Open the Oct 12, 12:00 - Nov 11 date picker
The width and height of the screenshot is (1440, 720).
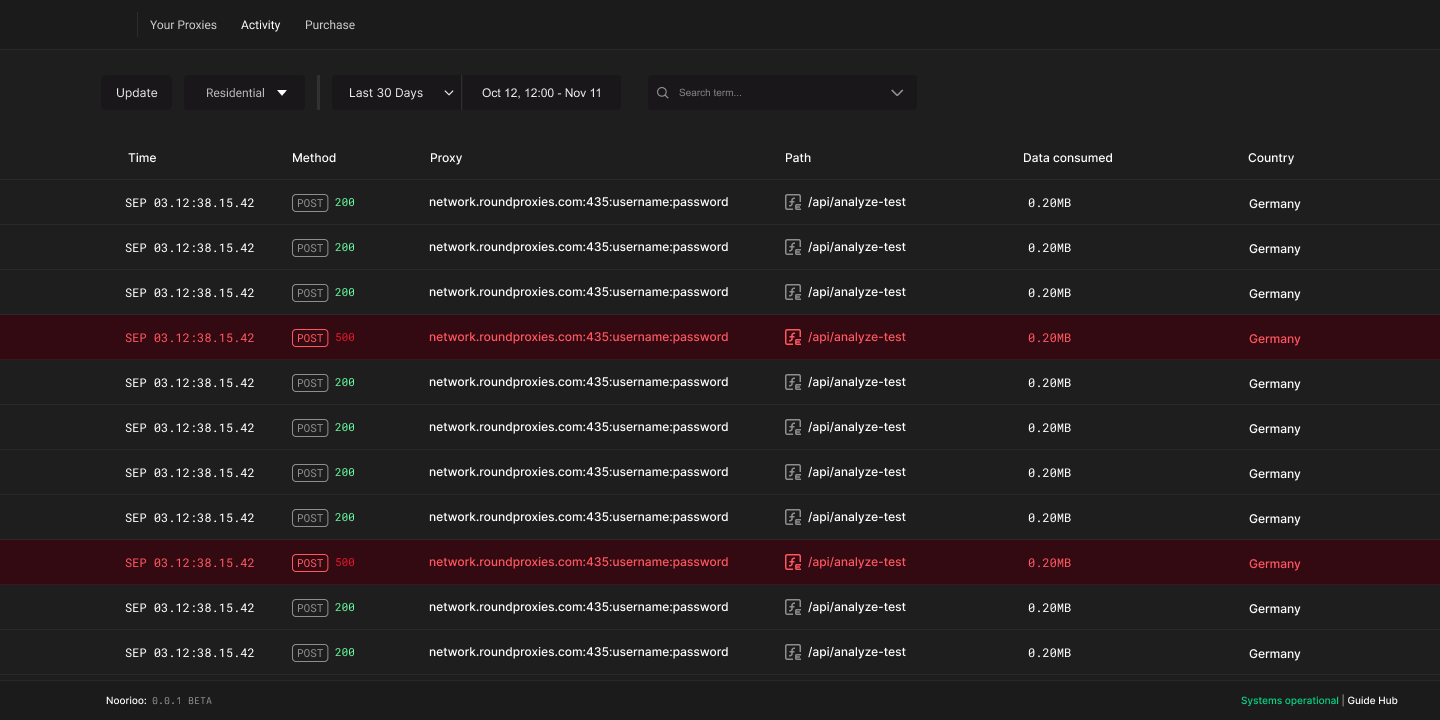pyautogui.click(x=541, y=93)
